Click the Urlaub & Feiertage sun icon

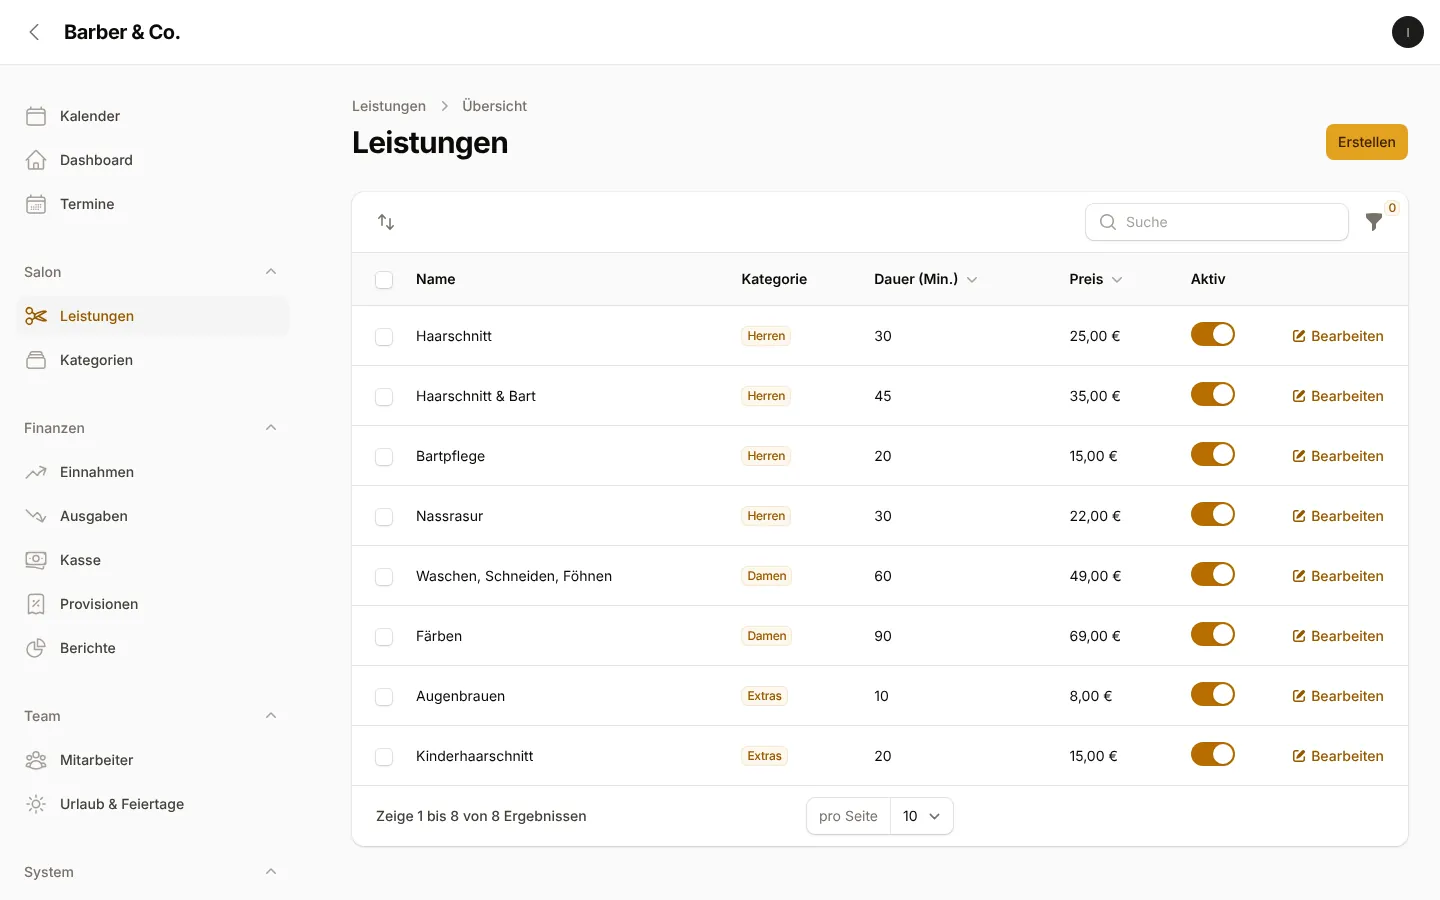[x=36, y=804]
